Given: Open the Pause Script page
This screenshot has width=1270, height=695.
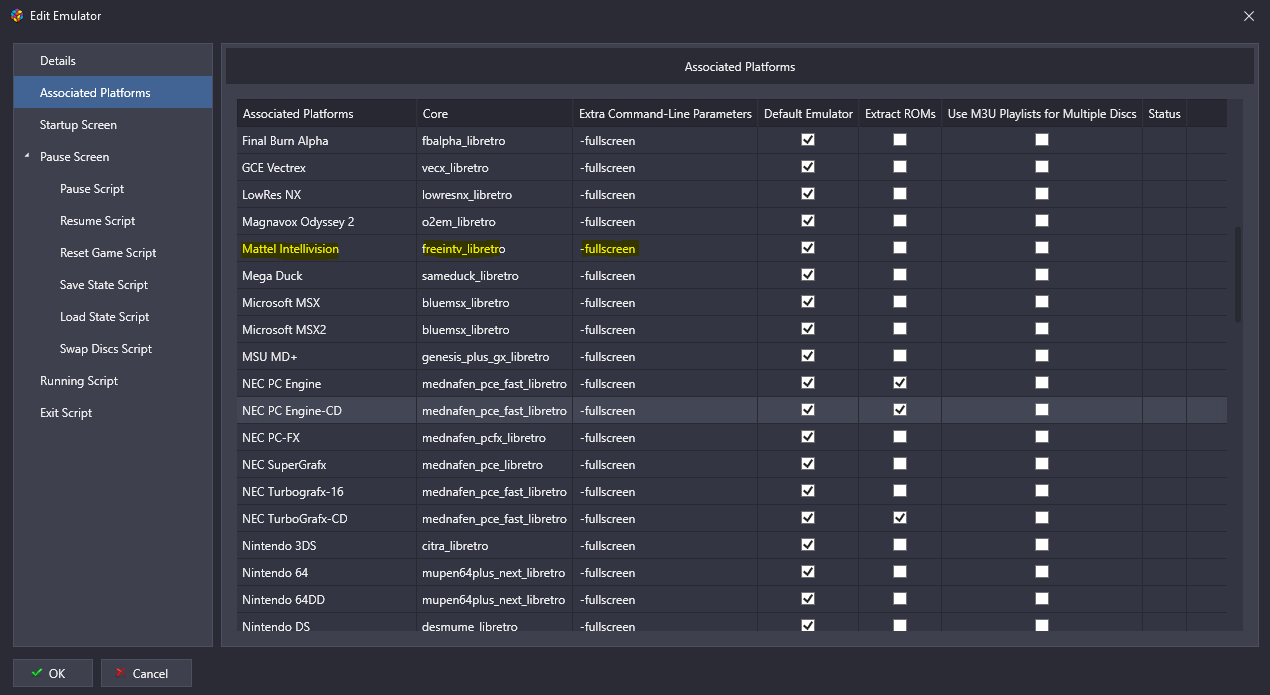Looking at the screenshot, I should pos(92,189).
